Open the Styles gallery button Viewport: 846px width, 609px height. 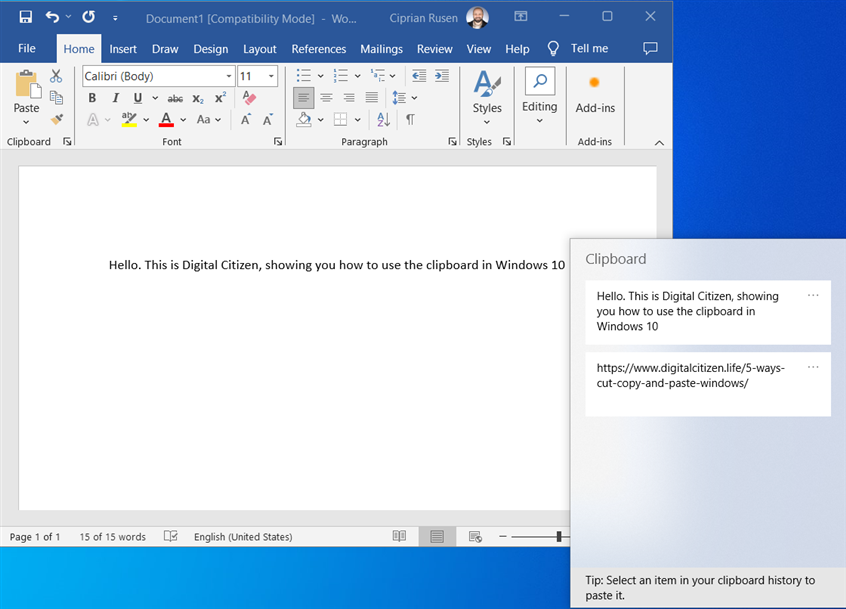pyautogui.click(x=487, y=98)
